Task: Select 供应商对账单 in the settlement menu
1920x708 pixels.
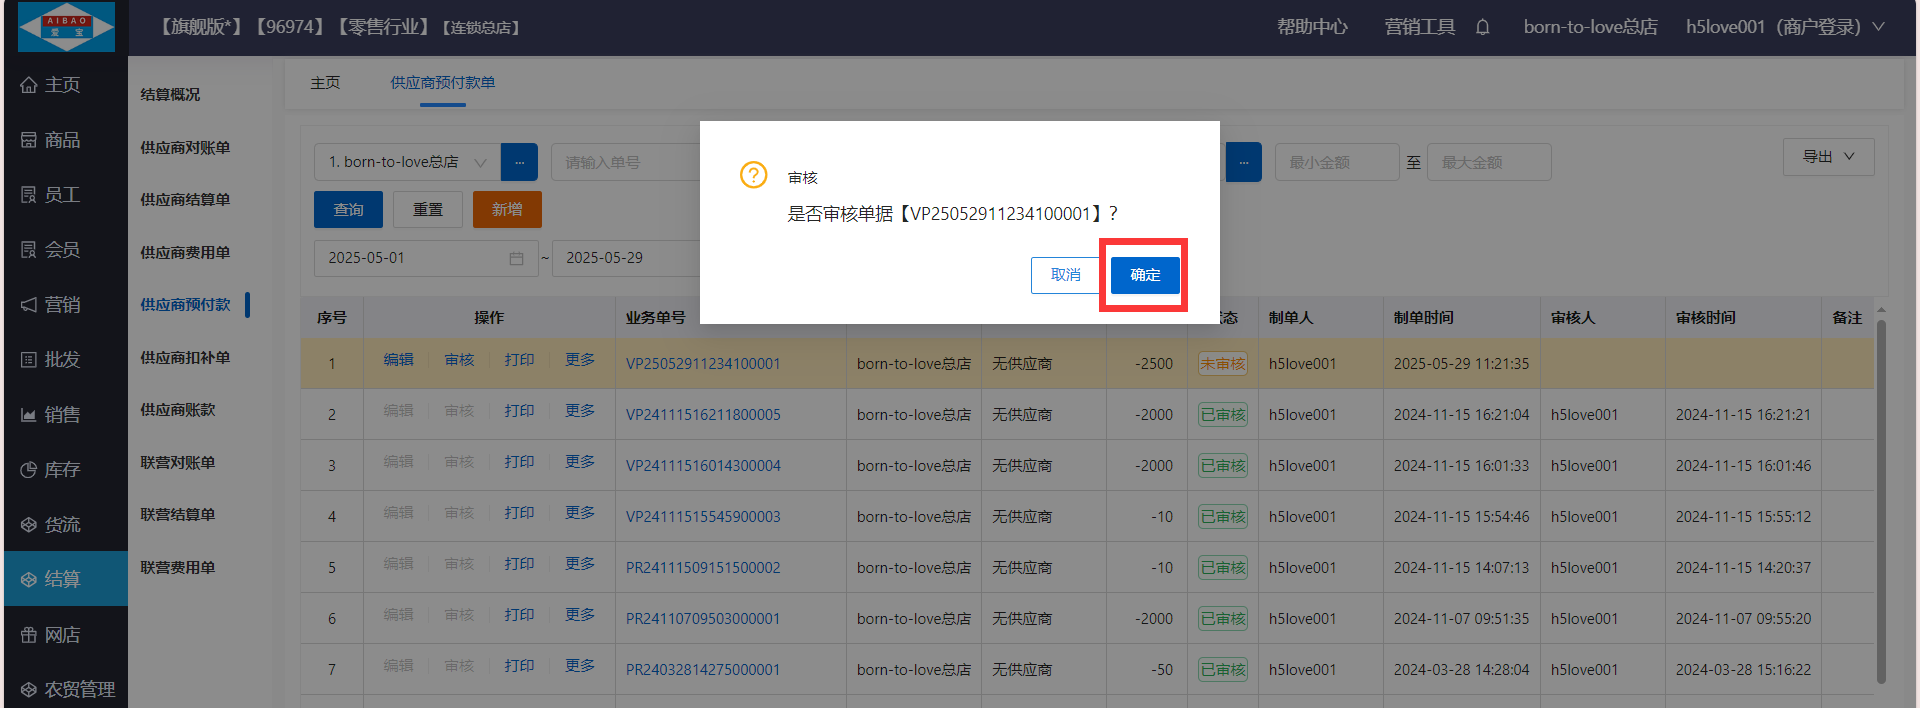Action: 185,148
